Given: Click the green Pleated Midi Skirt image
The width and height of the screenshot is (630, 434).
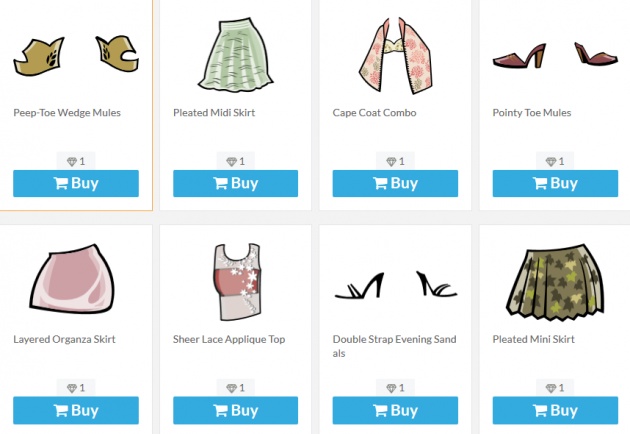Looking at the screenshot, I should click(x=235, y=55).
